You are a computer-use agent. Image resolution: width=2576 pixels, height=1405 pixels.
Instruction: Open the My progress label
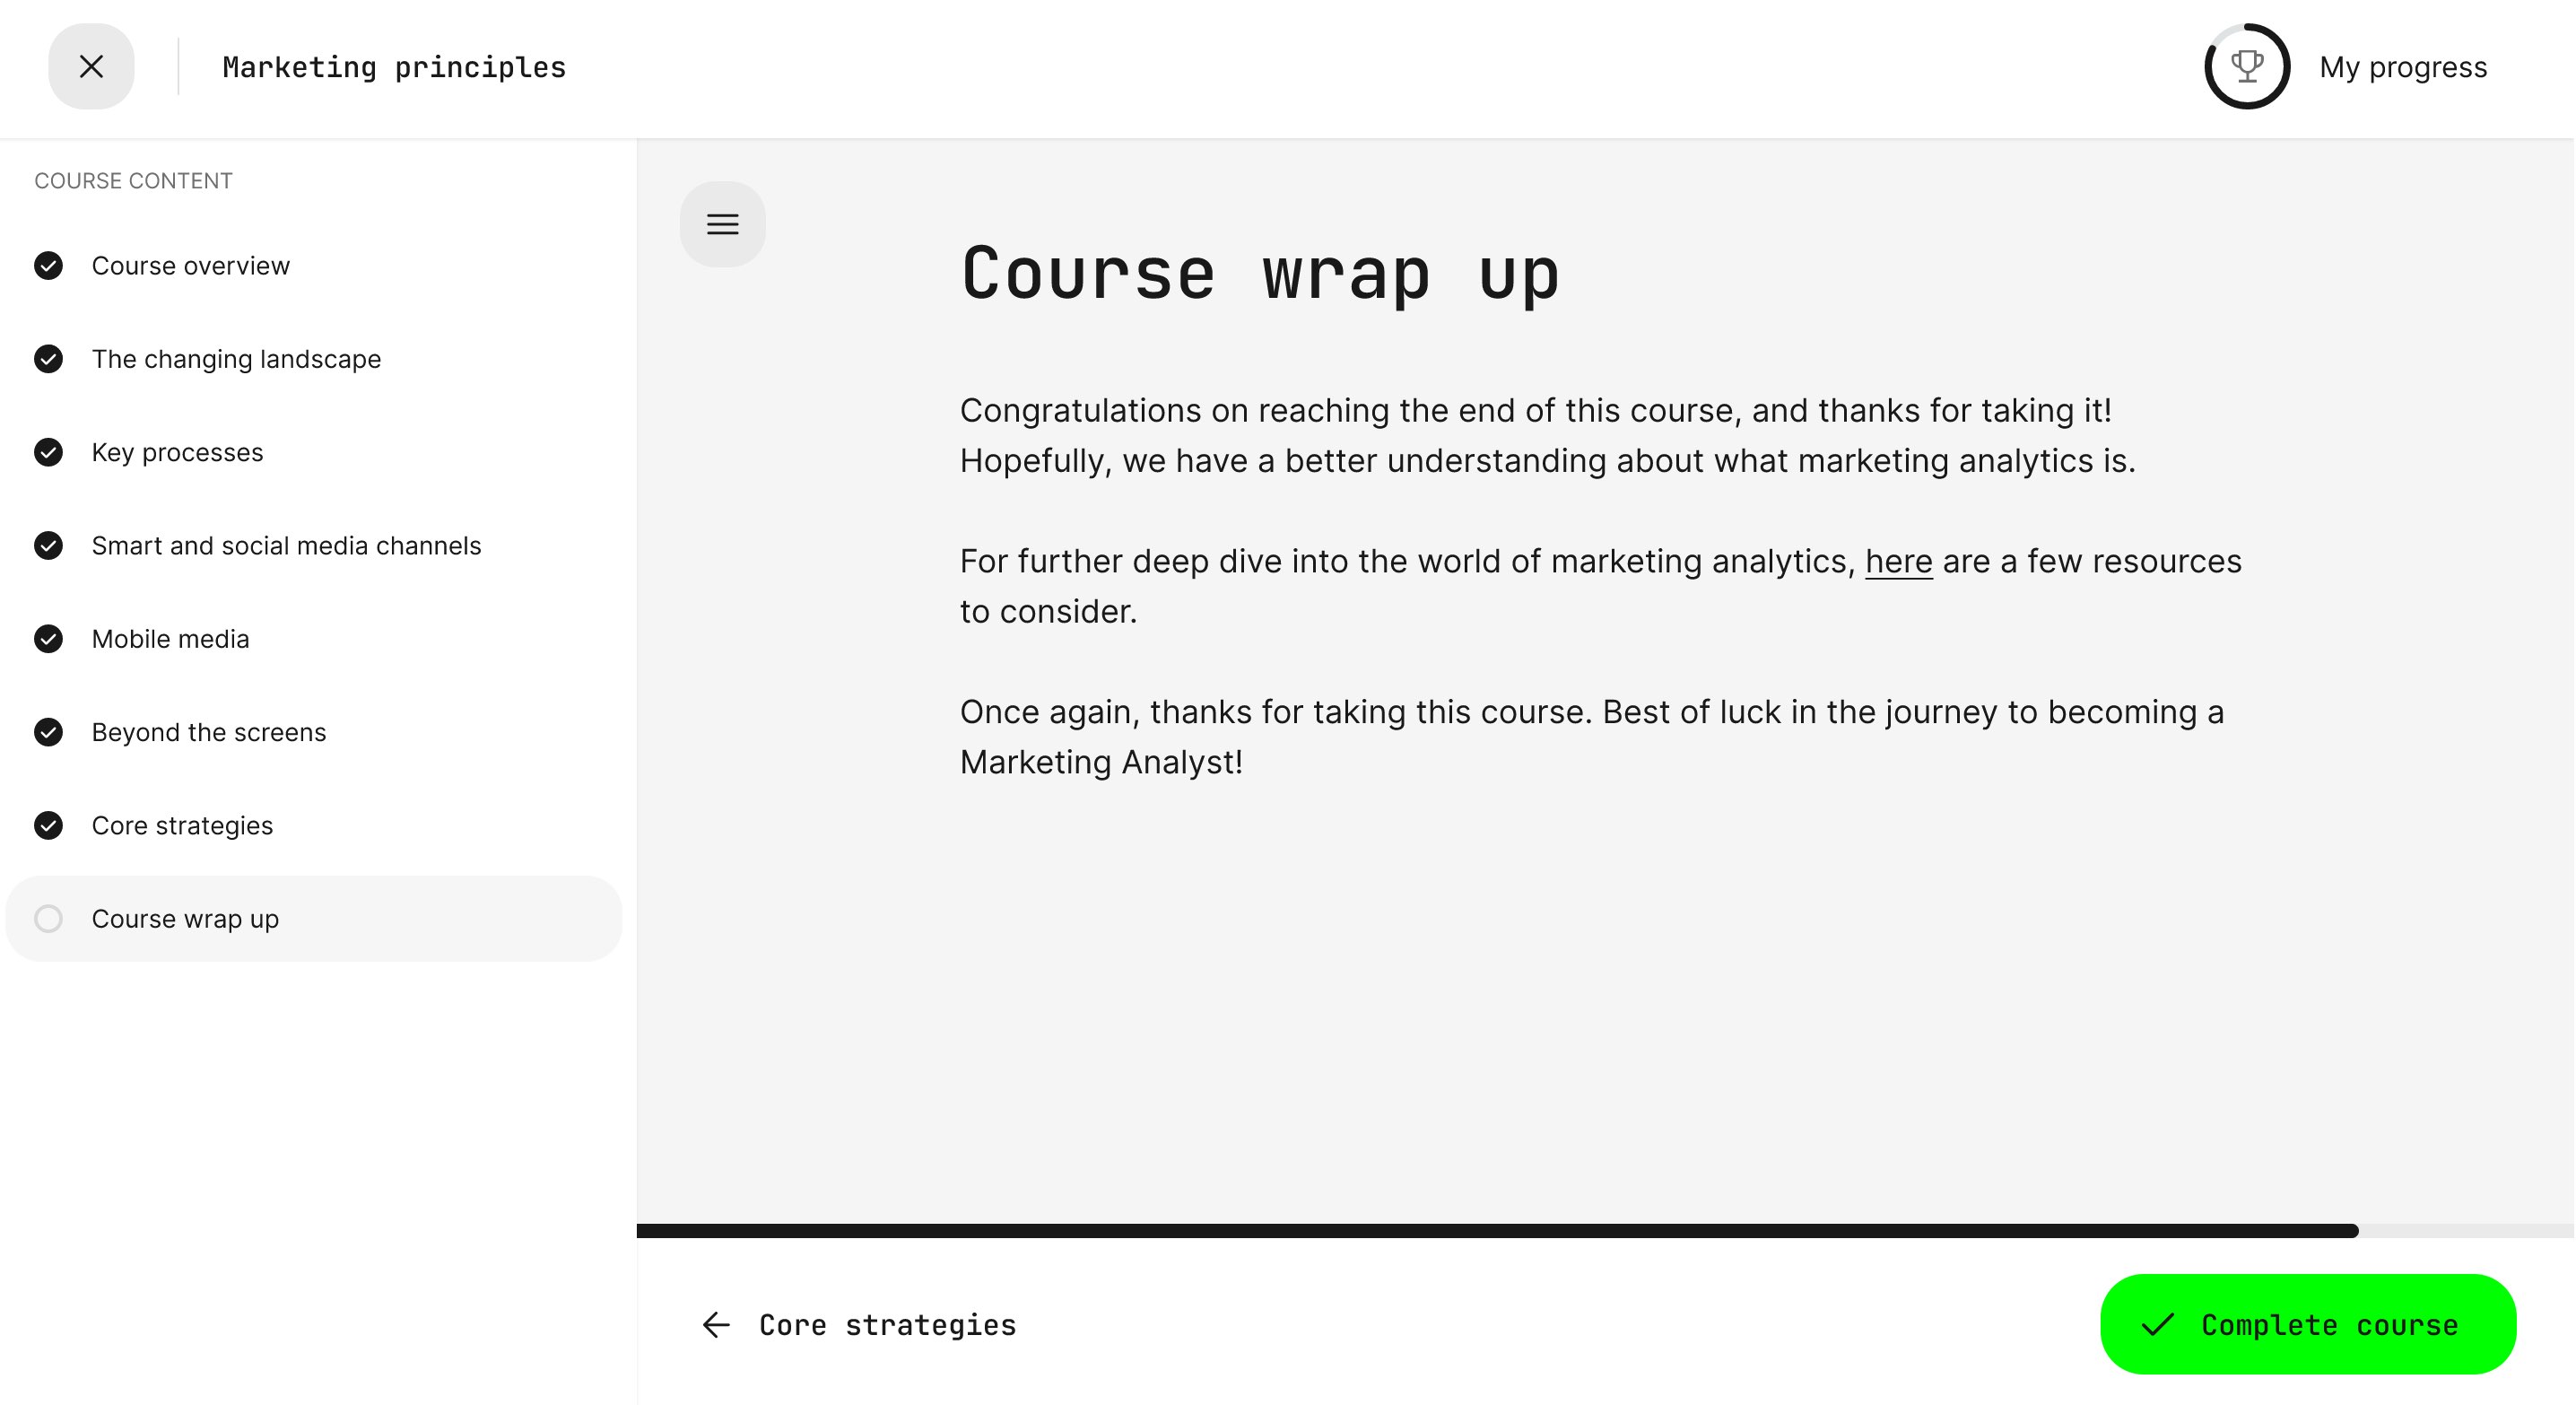pyautogui.click(x=2402, y=67)
